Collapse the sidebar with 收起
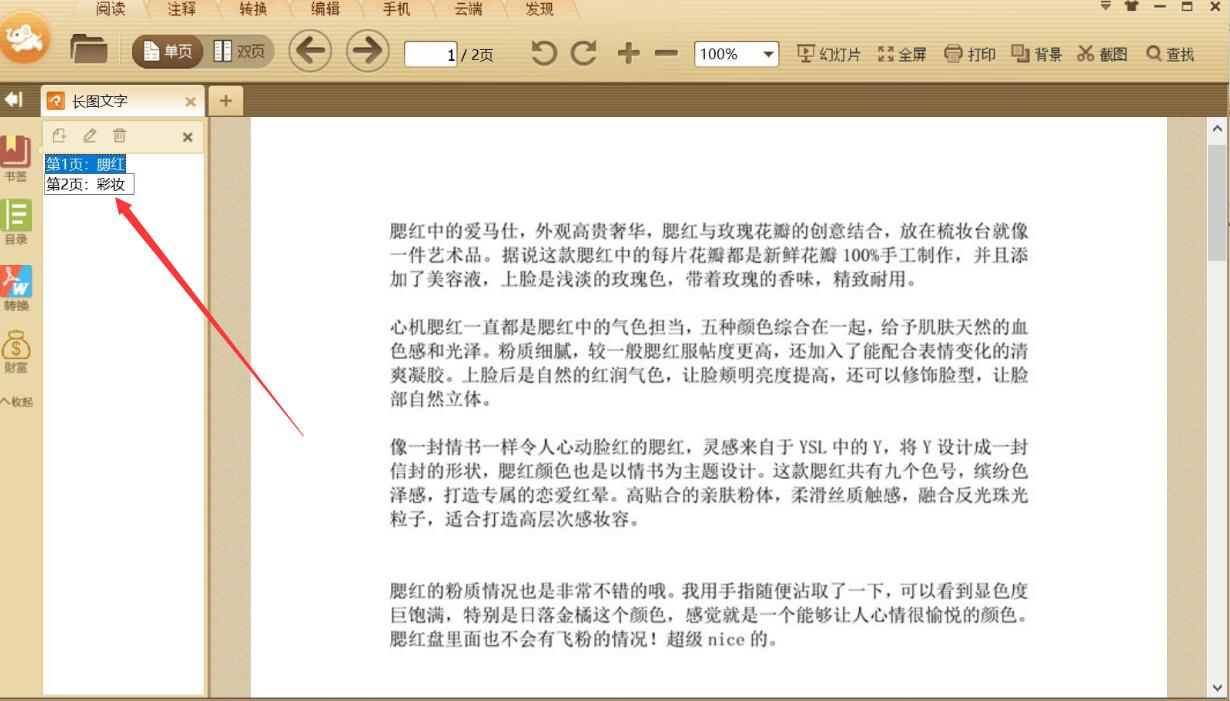 (15, 402)
